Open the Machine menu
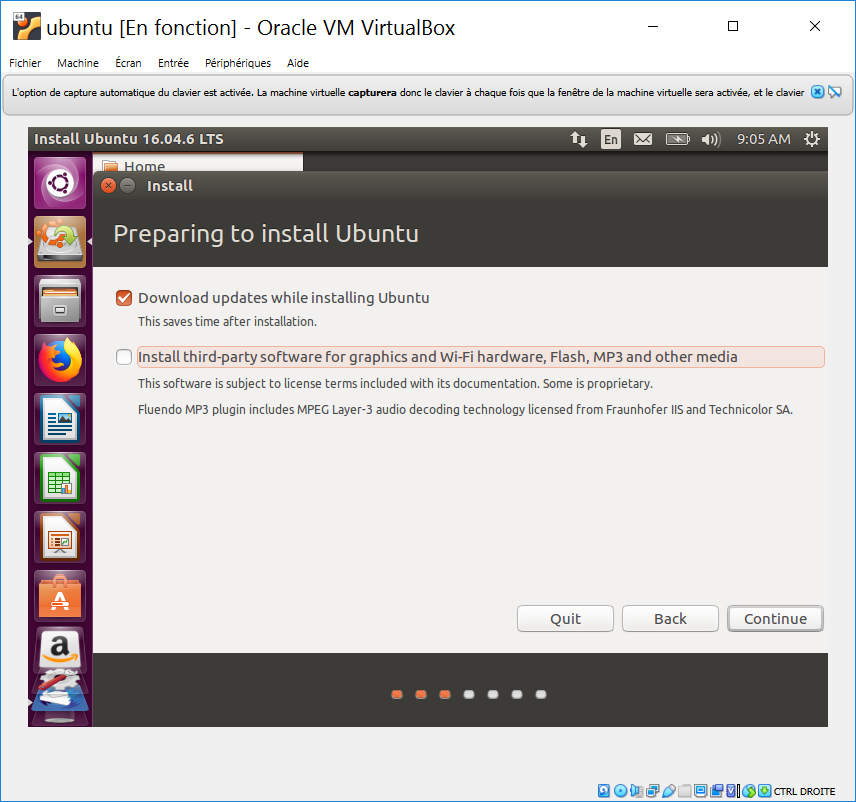 78,63
